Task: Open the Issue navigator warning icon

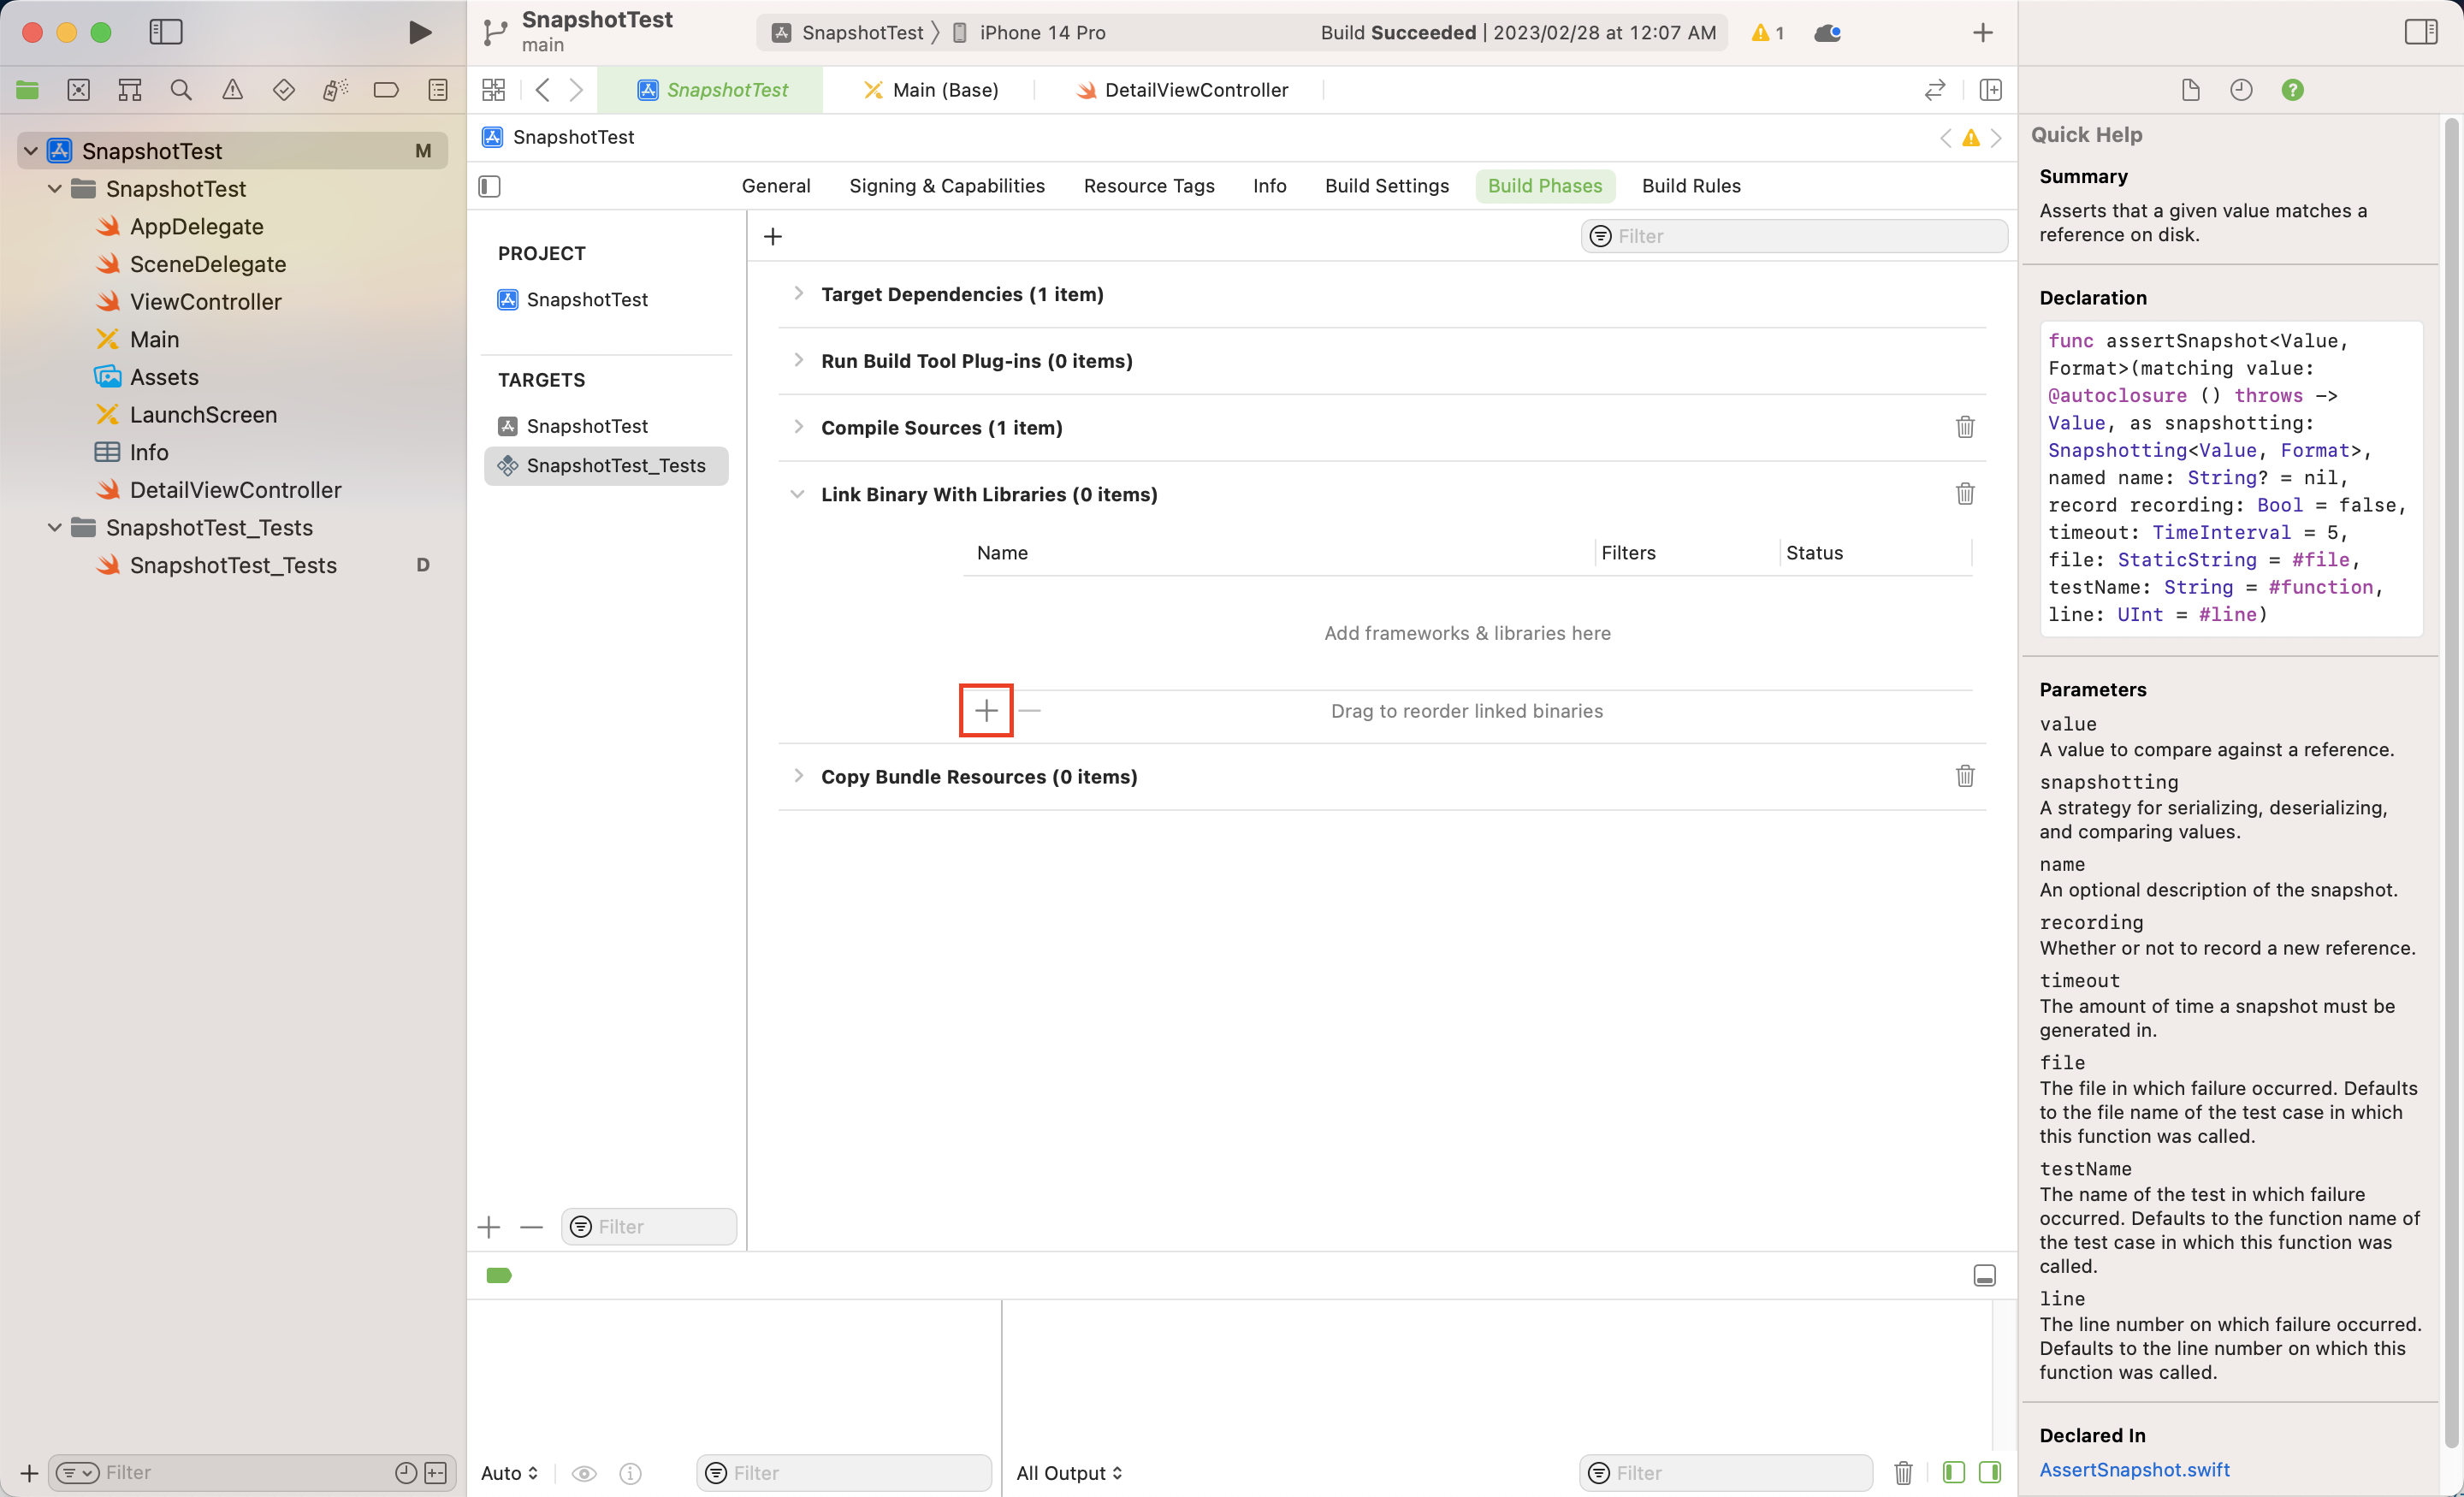Action: (232, 90)
